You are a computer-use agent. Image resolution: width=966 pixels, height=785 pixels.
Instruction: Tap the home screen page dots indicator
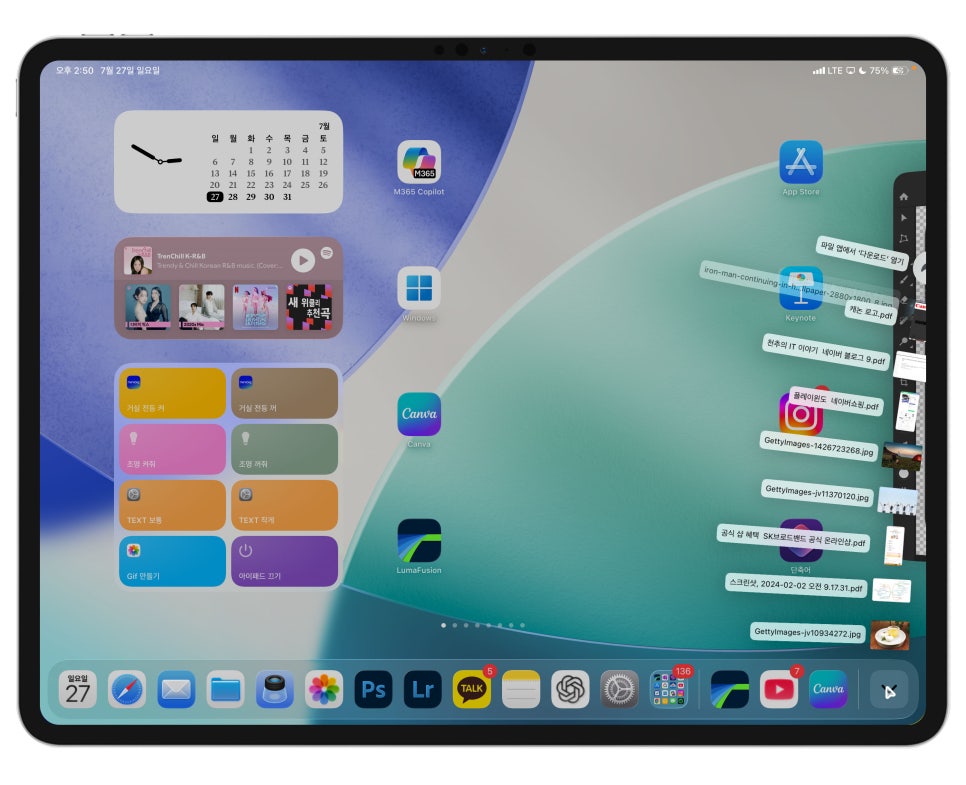click(483, 625)
